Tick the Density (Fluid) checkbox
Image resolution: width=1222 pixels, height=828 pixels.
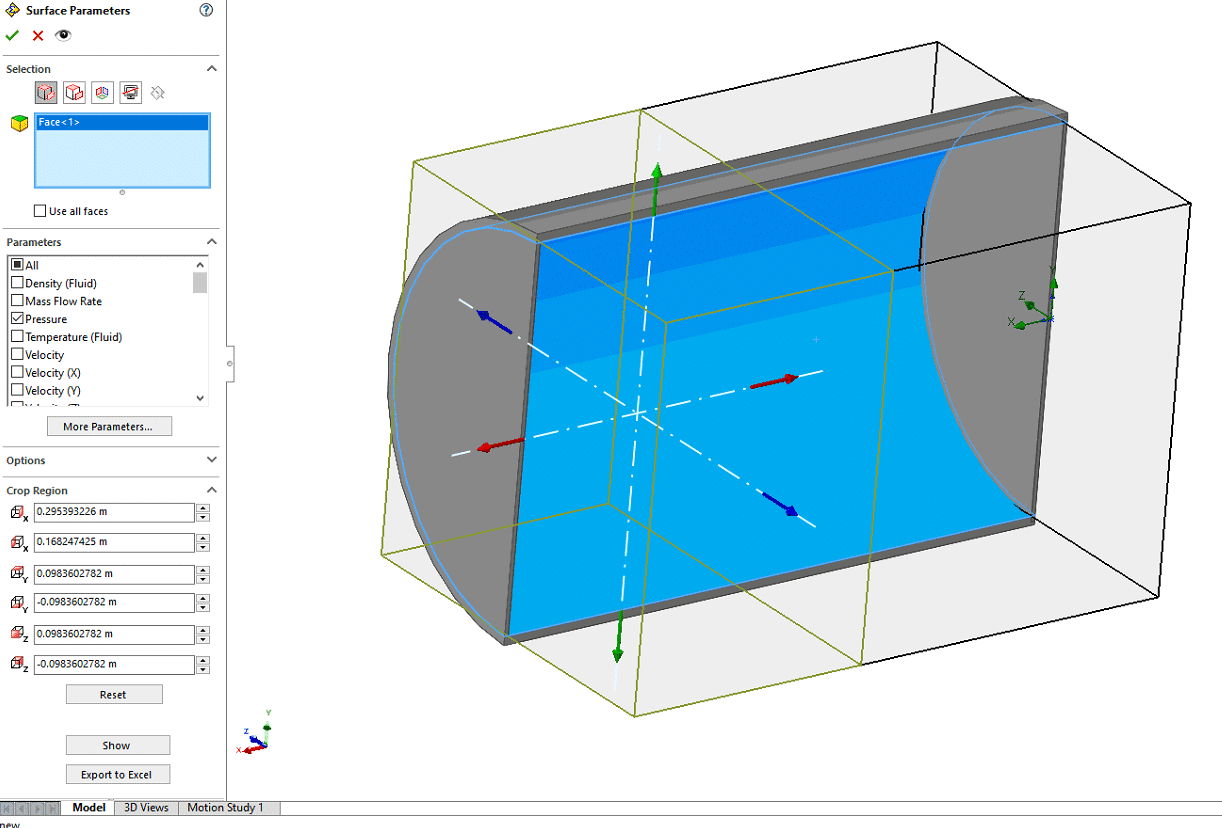(x=17, y=283)
